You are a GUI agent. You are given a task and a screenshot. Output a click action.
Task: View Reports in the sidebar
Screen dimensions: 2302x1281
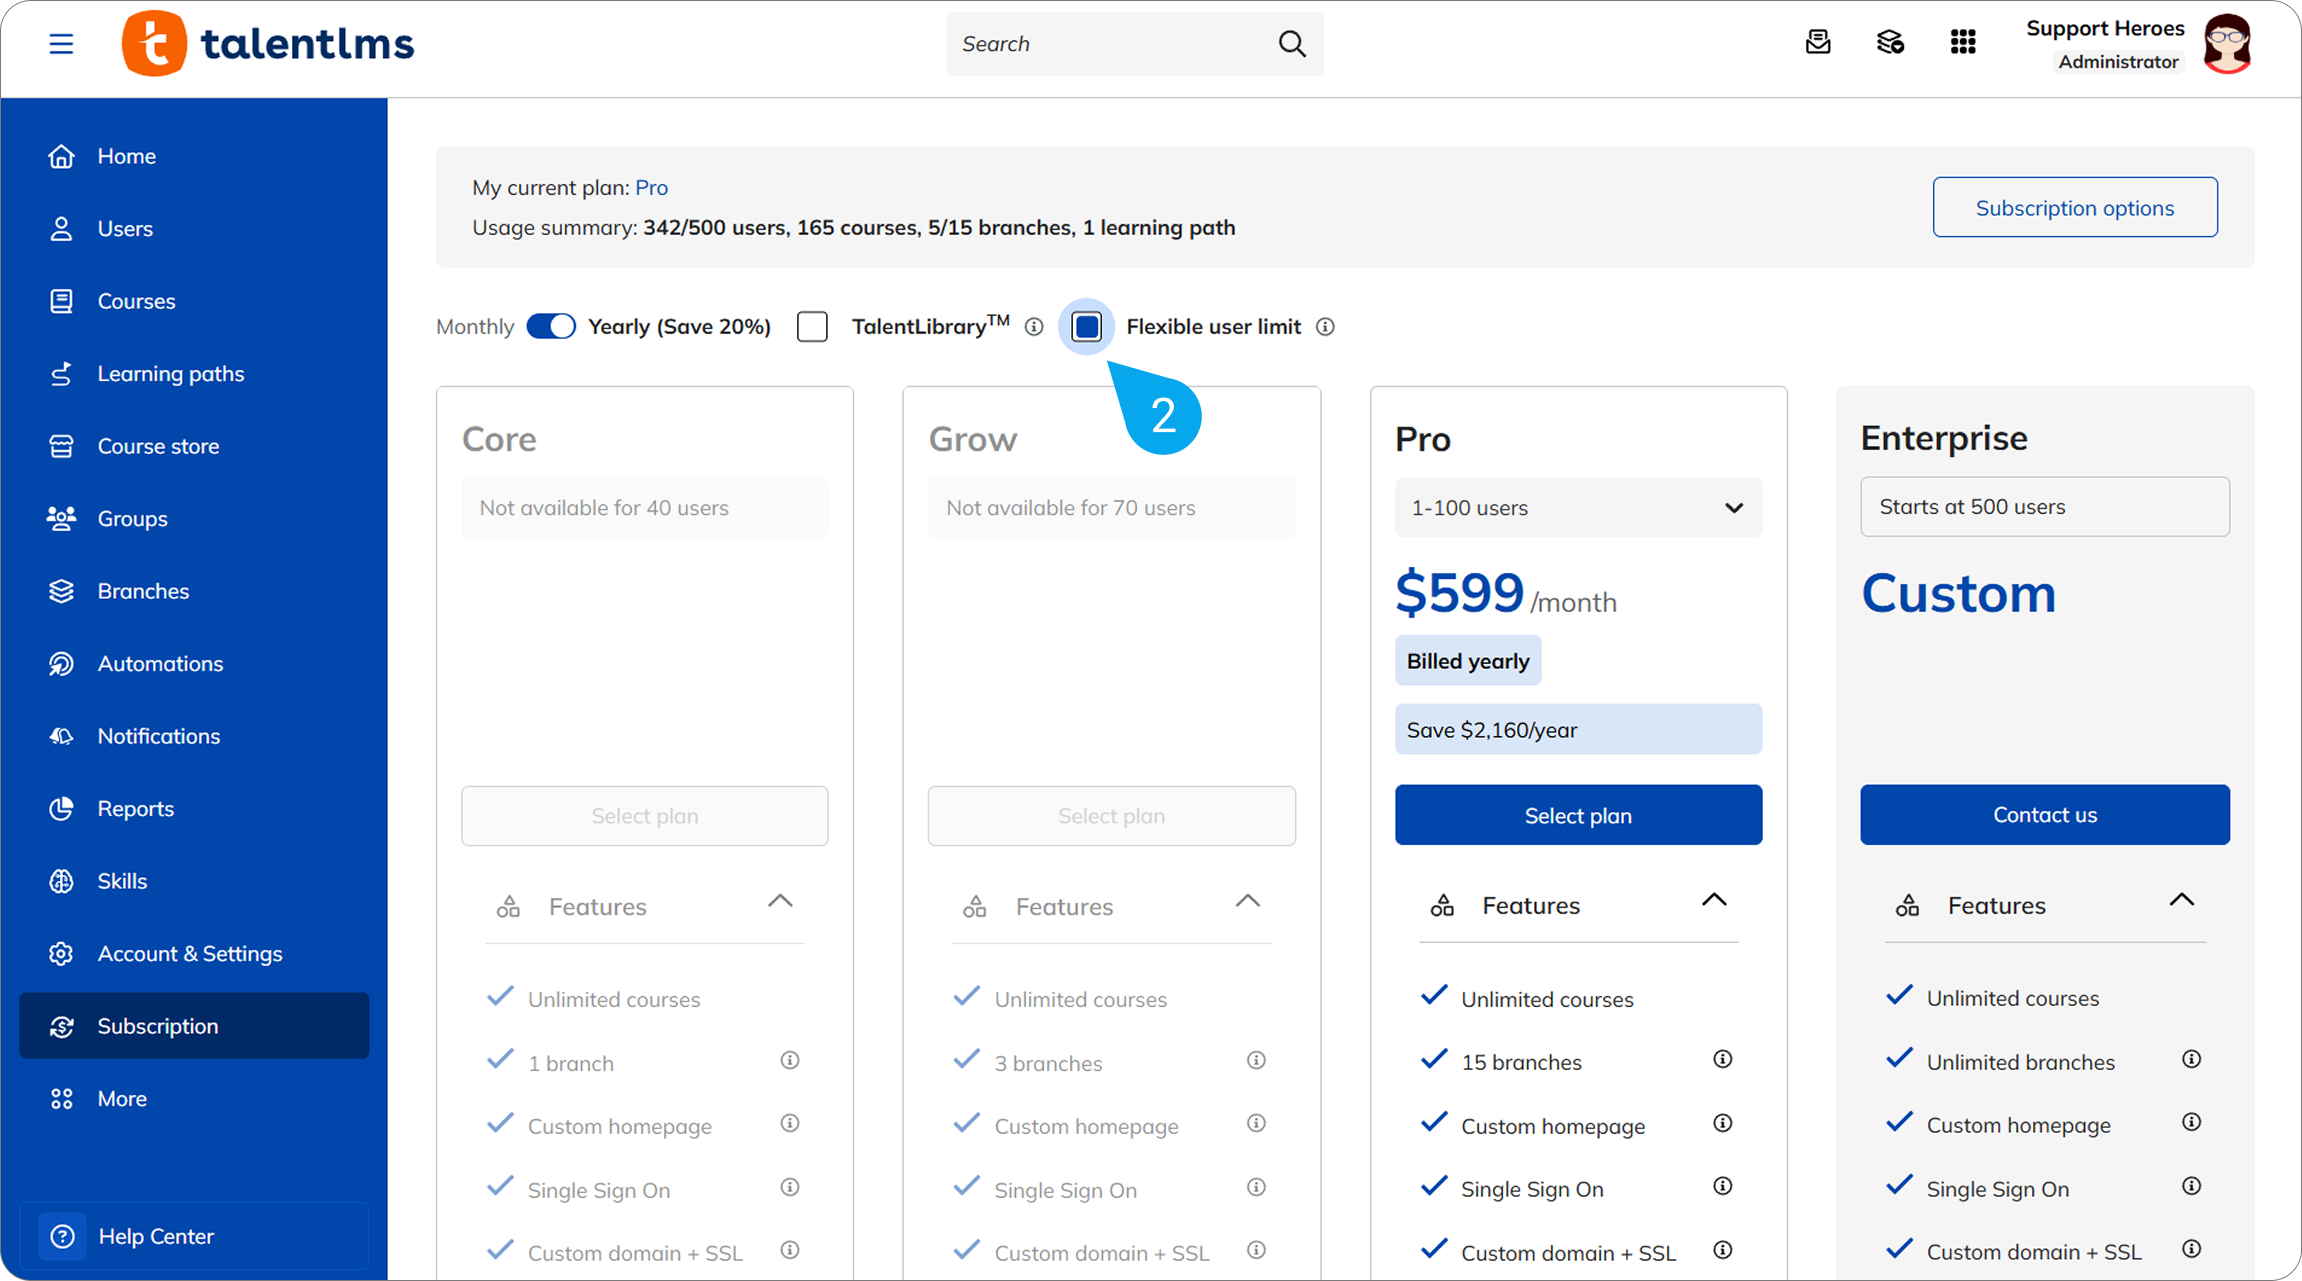pyautogui.click(x=194, y=809)
